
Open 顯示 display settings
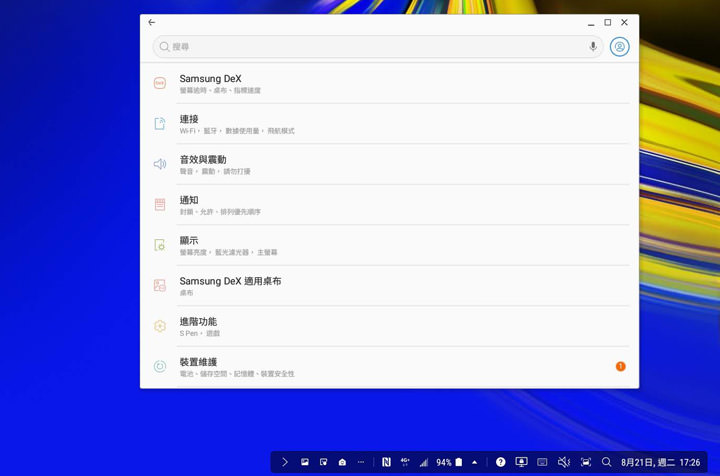389,245
